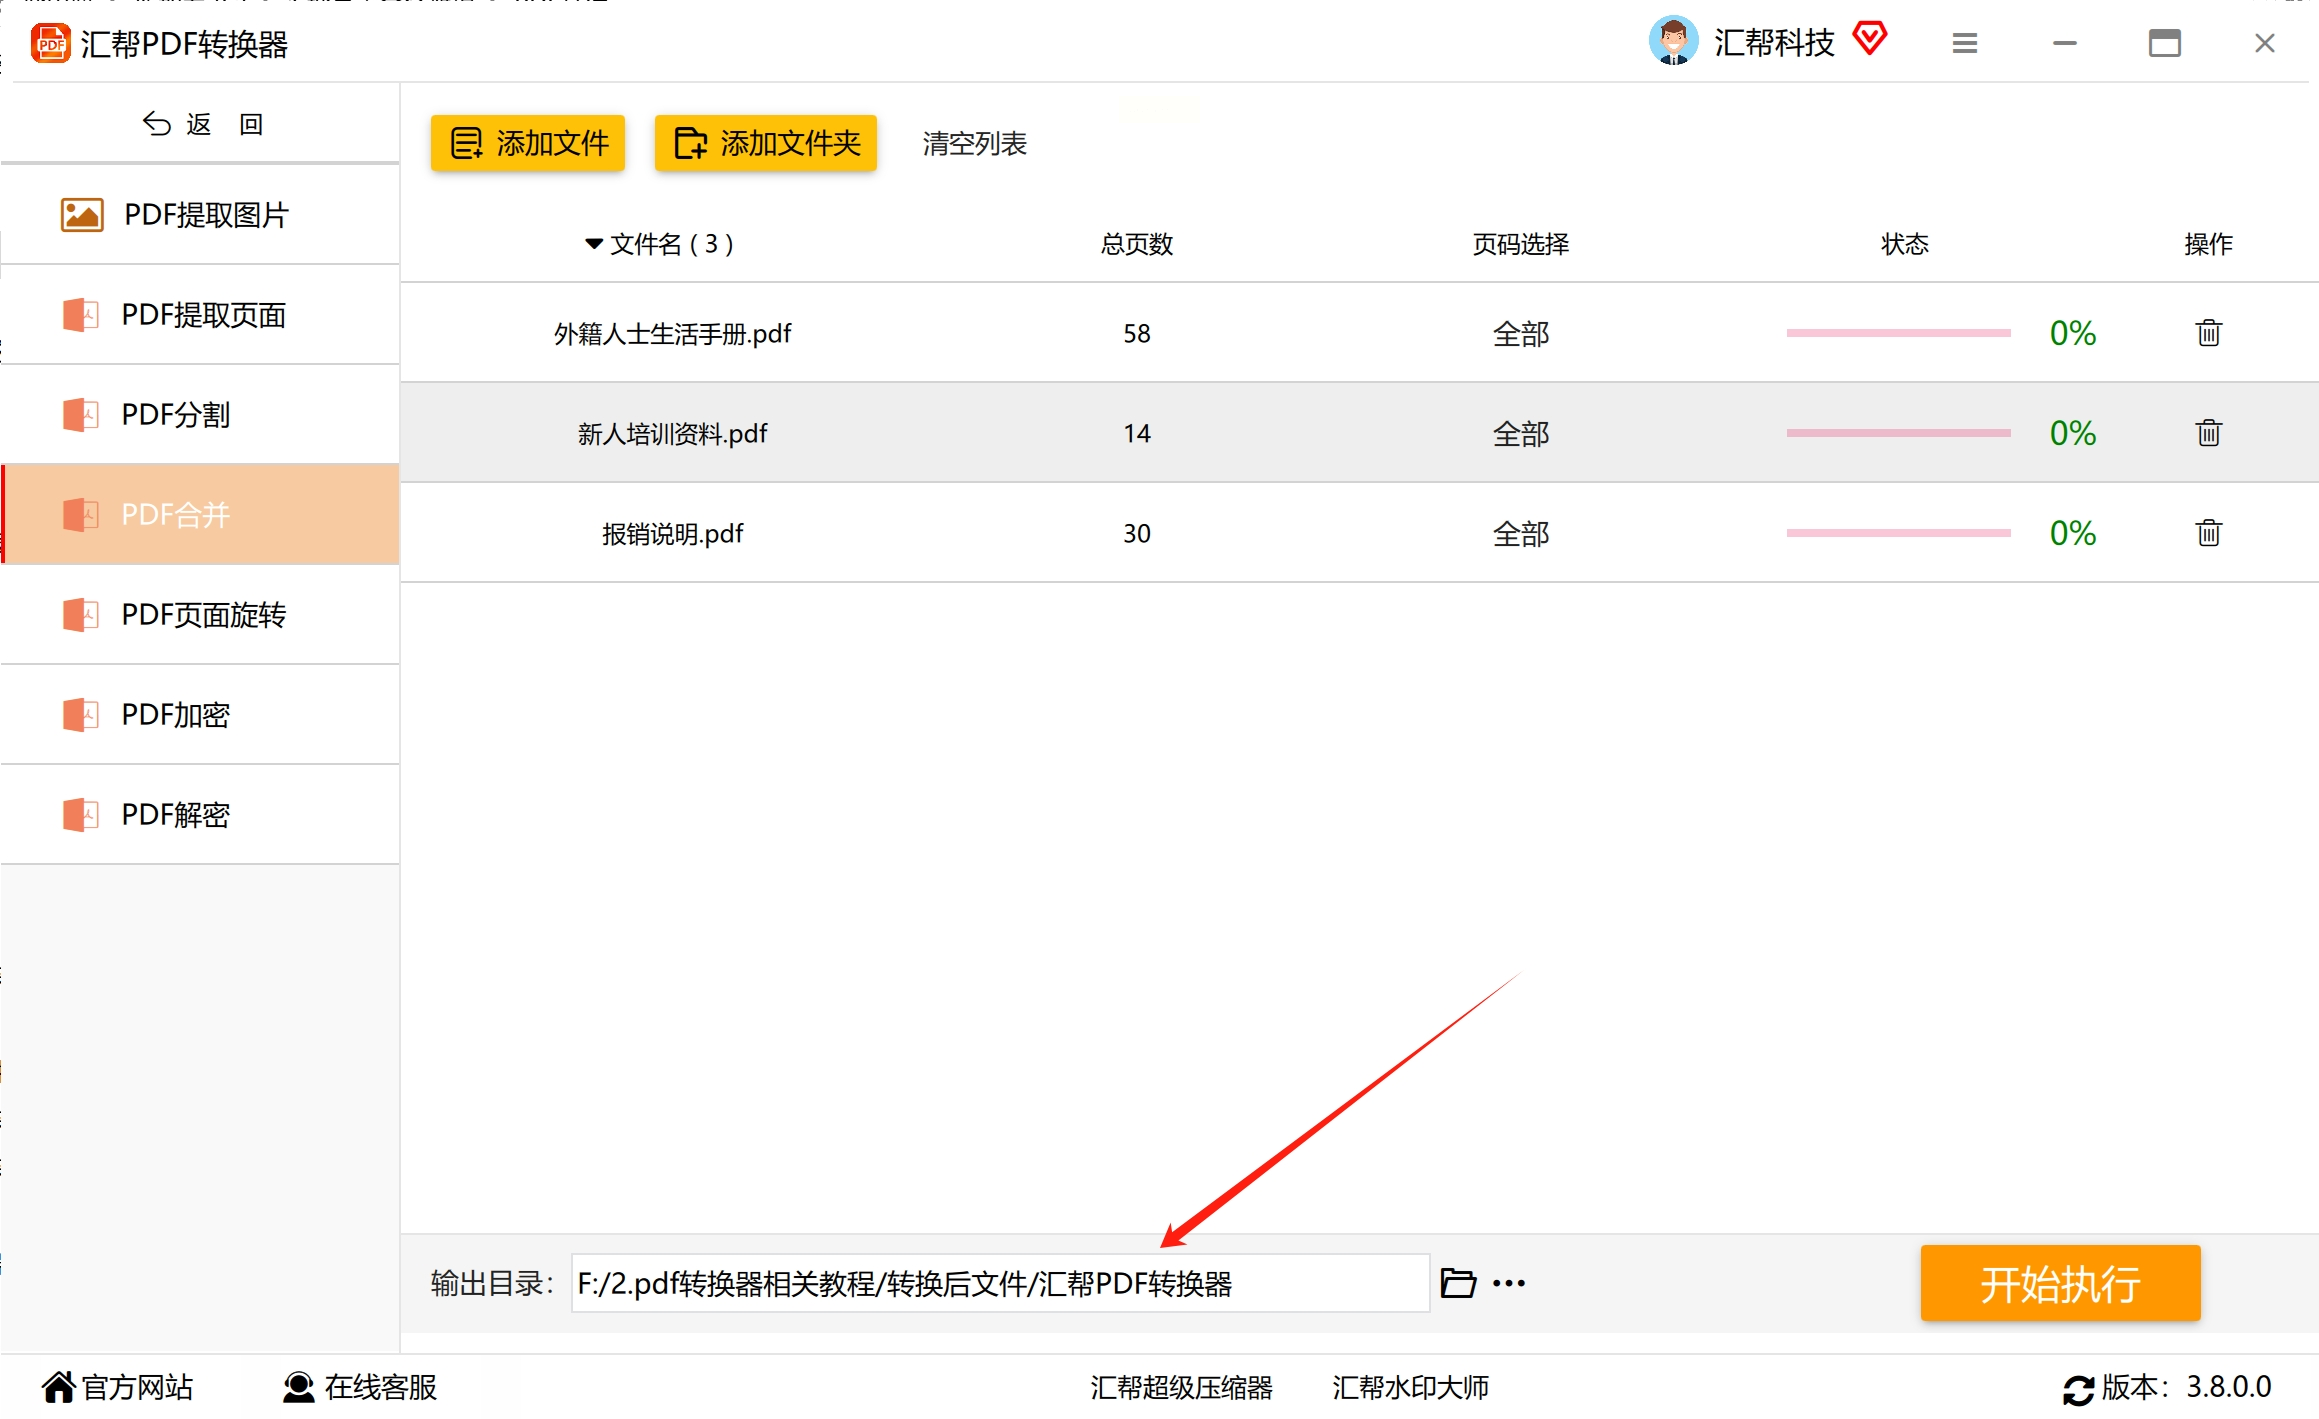This screenshot has height=1419, width=2319.
Task: Click the hamburger menu icon in title bar
Action: coord(1964,43)
